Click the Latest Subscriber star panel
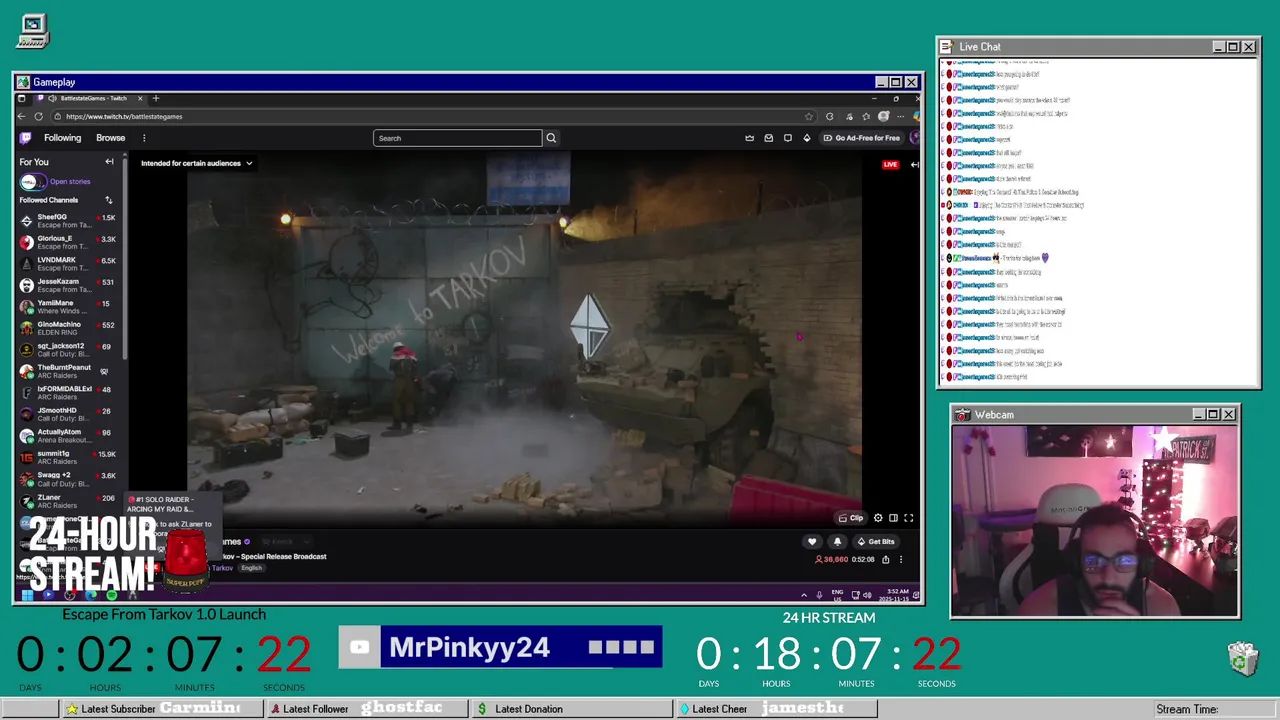 pos(161,709)
